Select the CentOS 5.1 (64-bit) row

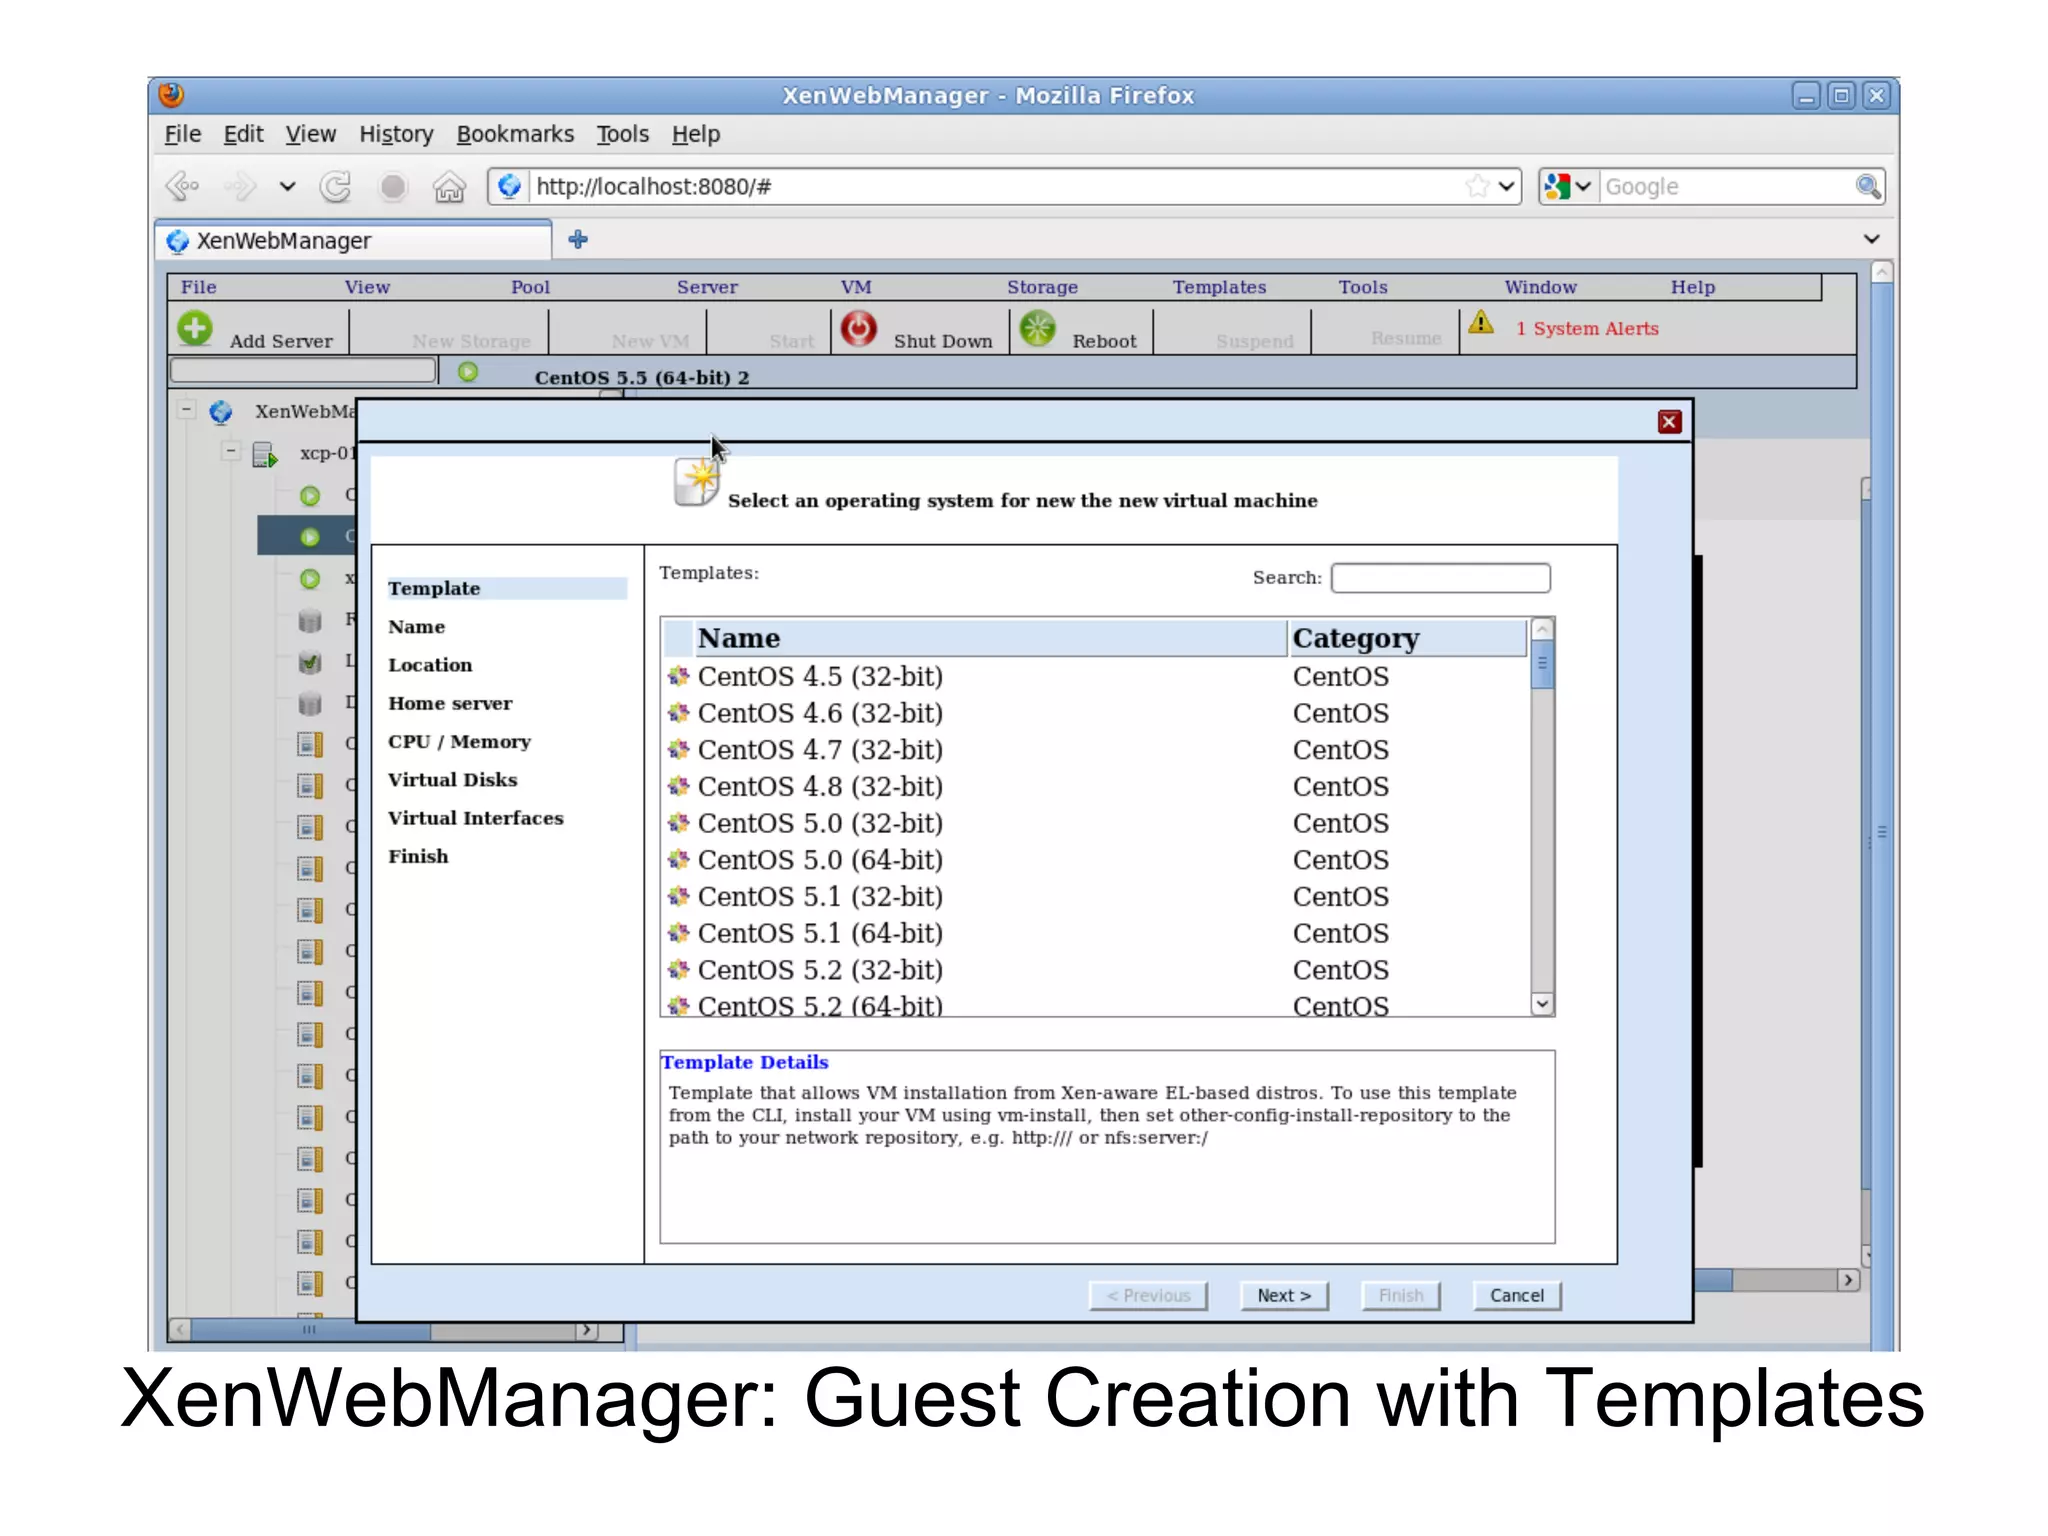(x=1096, y=934)
